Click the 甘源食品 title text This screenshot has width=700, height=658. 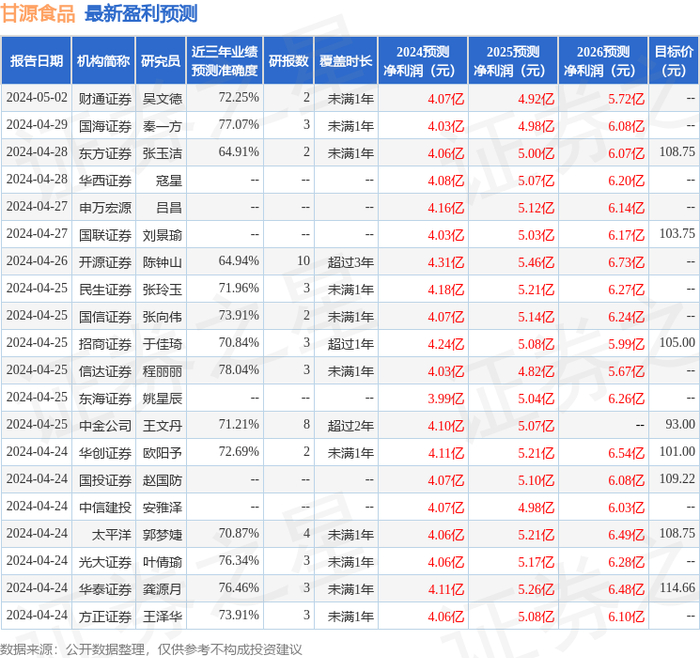pos(38,13)
